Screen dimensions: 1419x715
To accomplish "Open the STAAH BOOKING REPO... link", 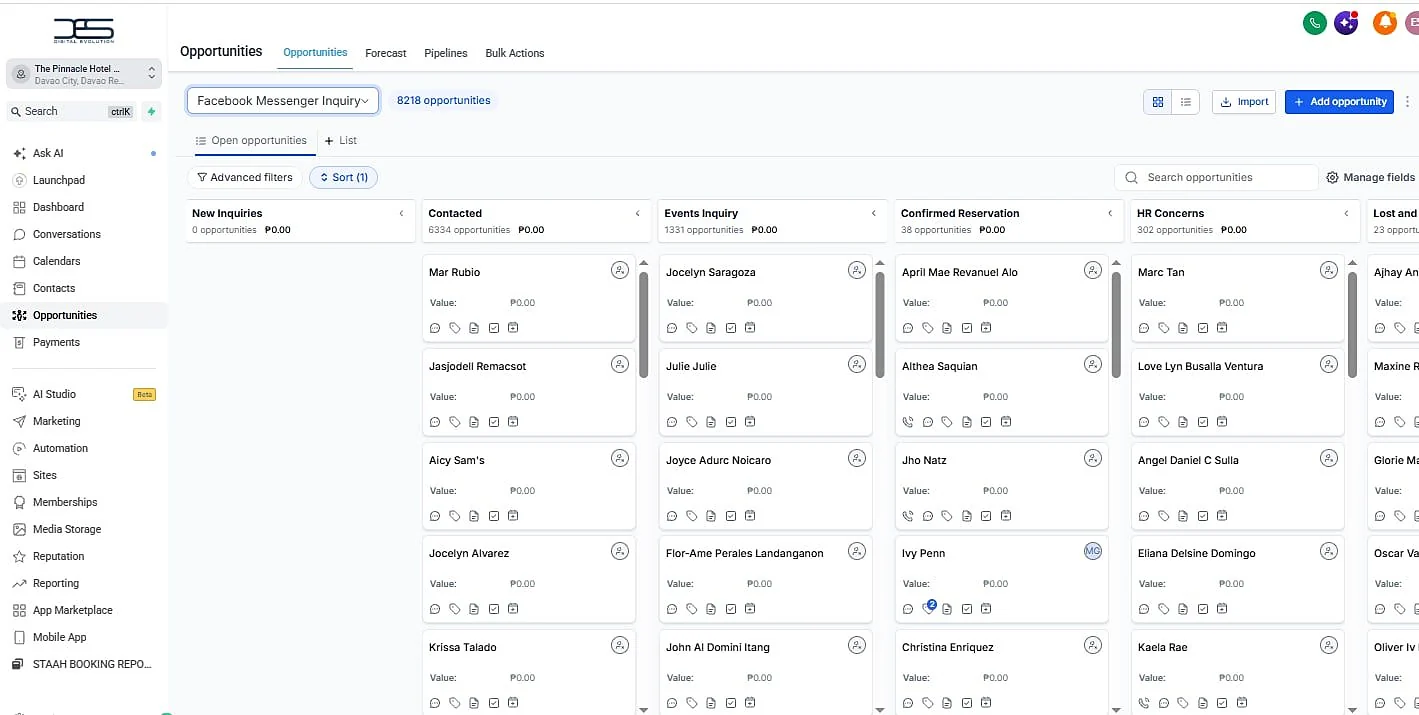I will [x=92, y=664].
